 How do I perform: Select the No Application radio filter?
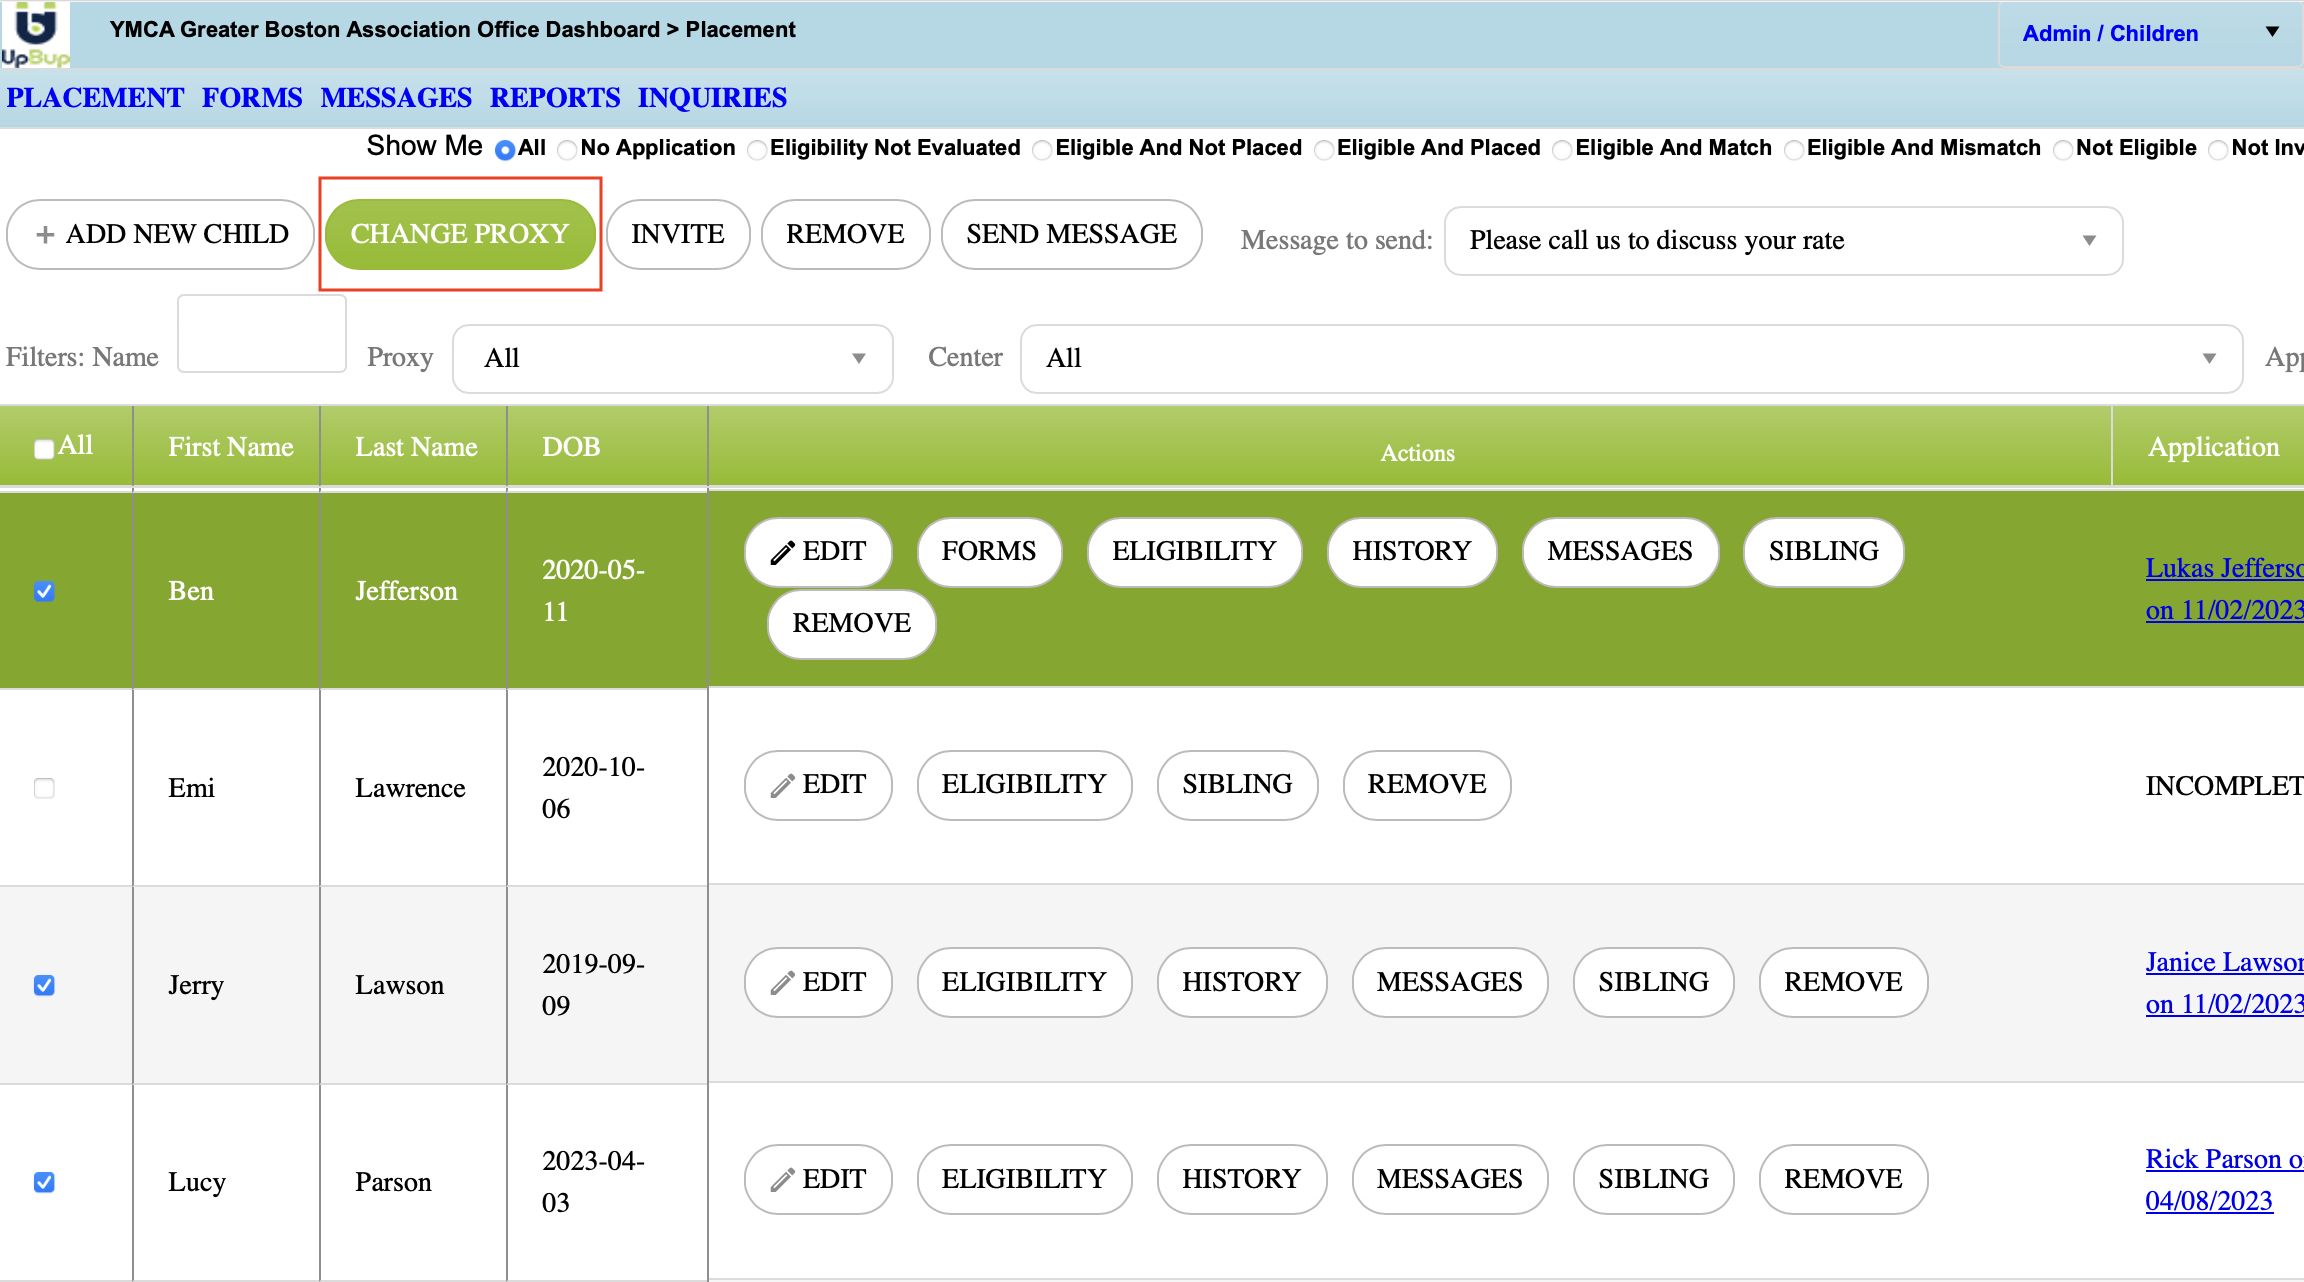coord(568,150)
